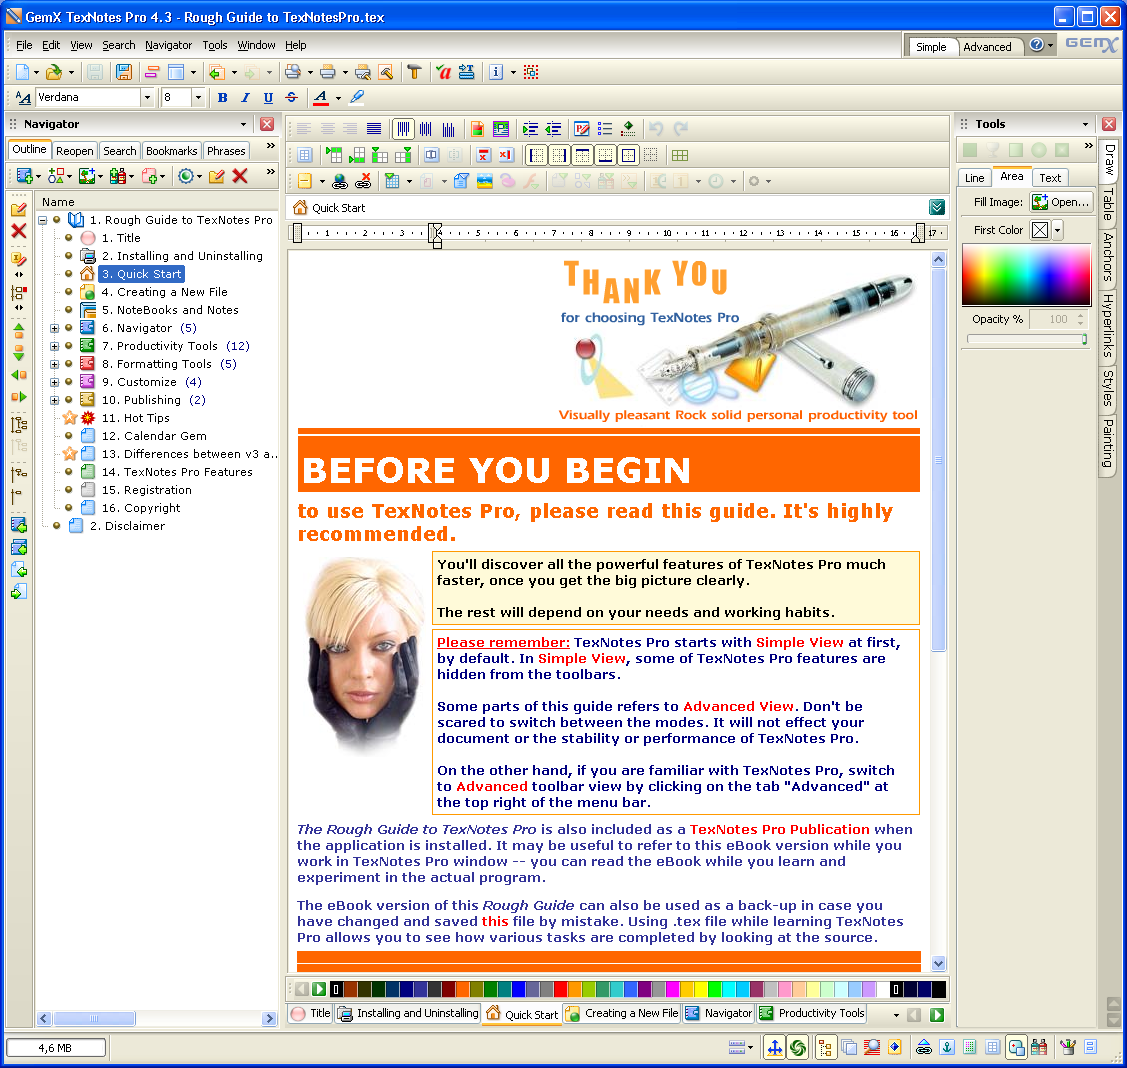Viewport: 1127px width, 1068px height.
Task: Open the font name dropdown
Action: point(147,98)
